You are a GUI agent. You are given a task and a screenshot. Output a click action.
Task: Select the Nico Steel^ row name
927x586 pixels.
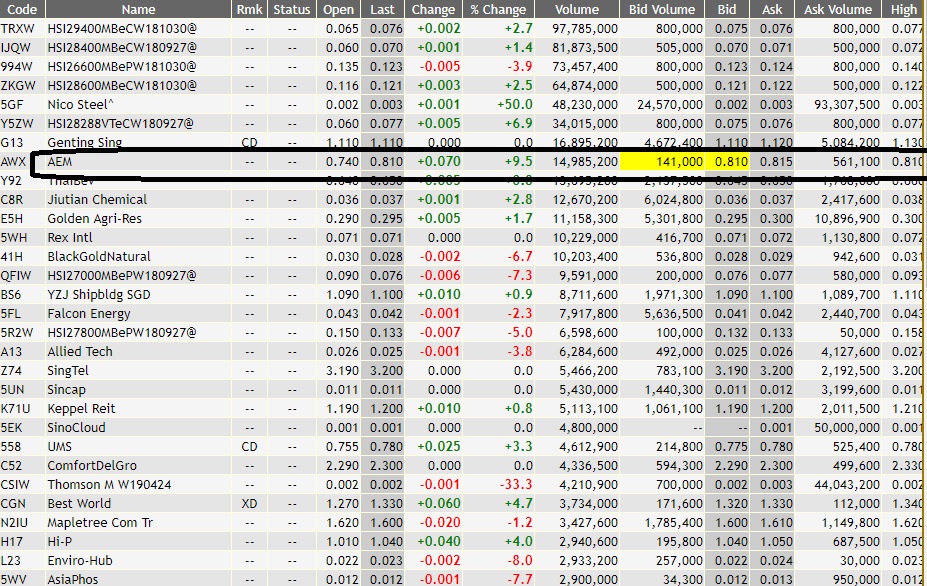point(80,105)
